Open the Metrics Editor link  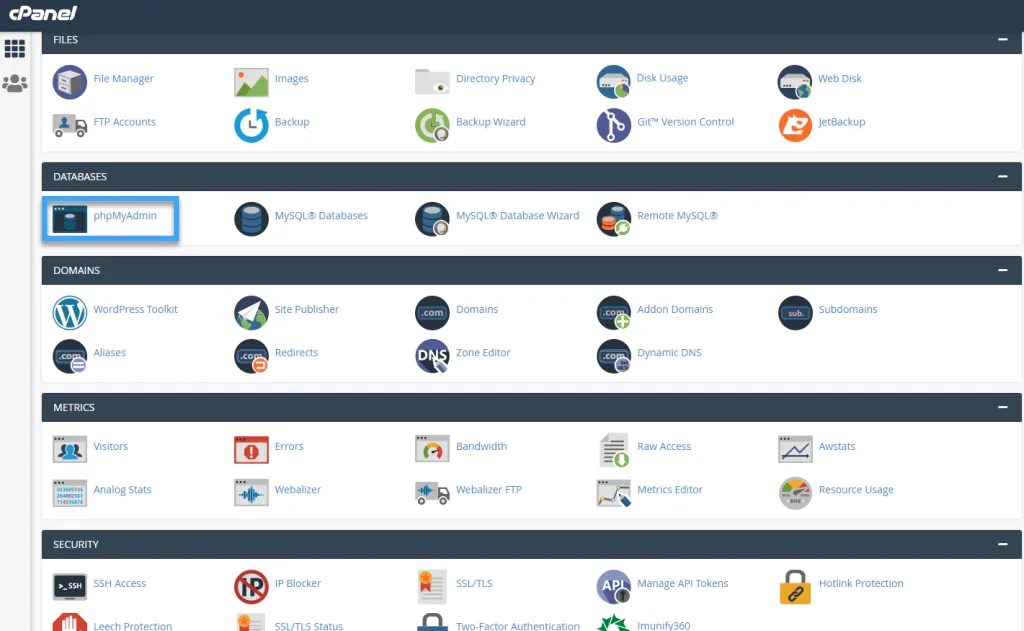(x=669, y=489)
